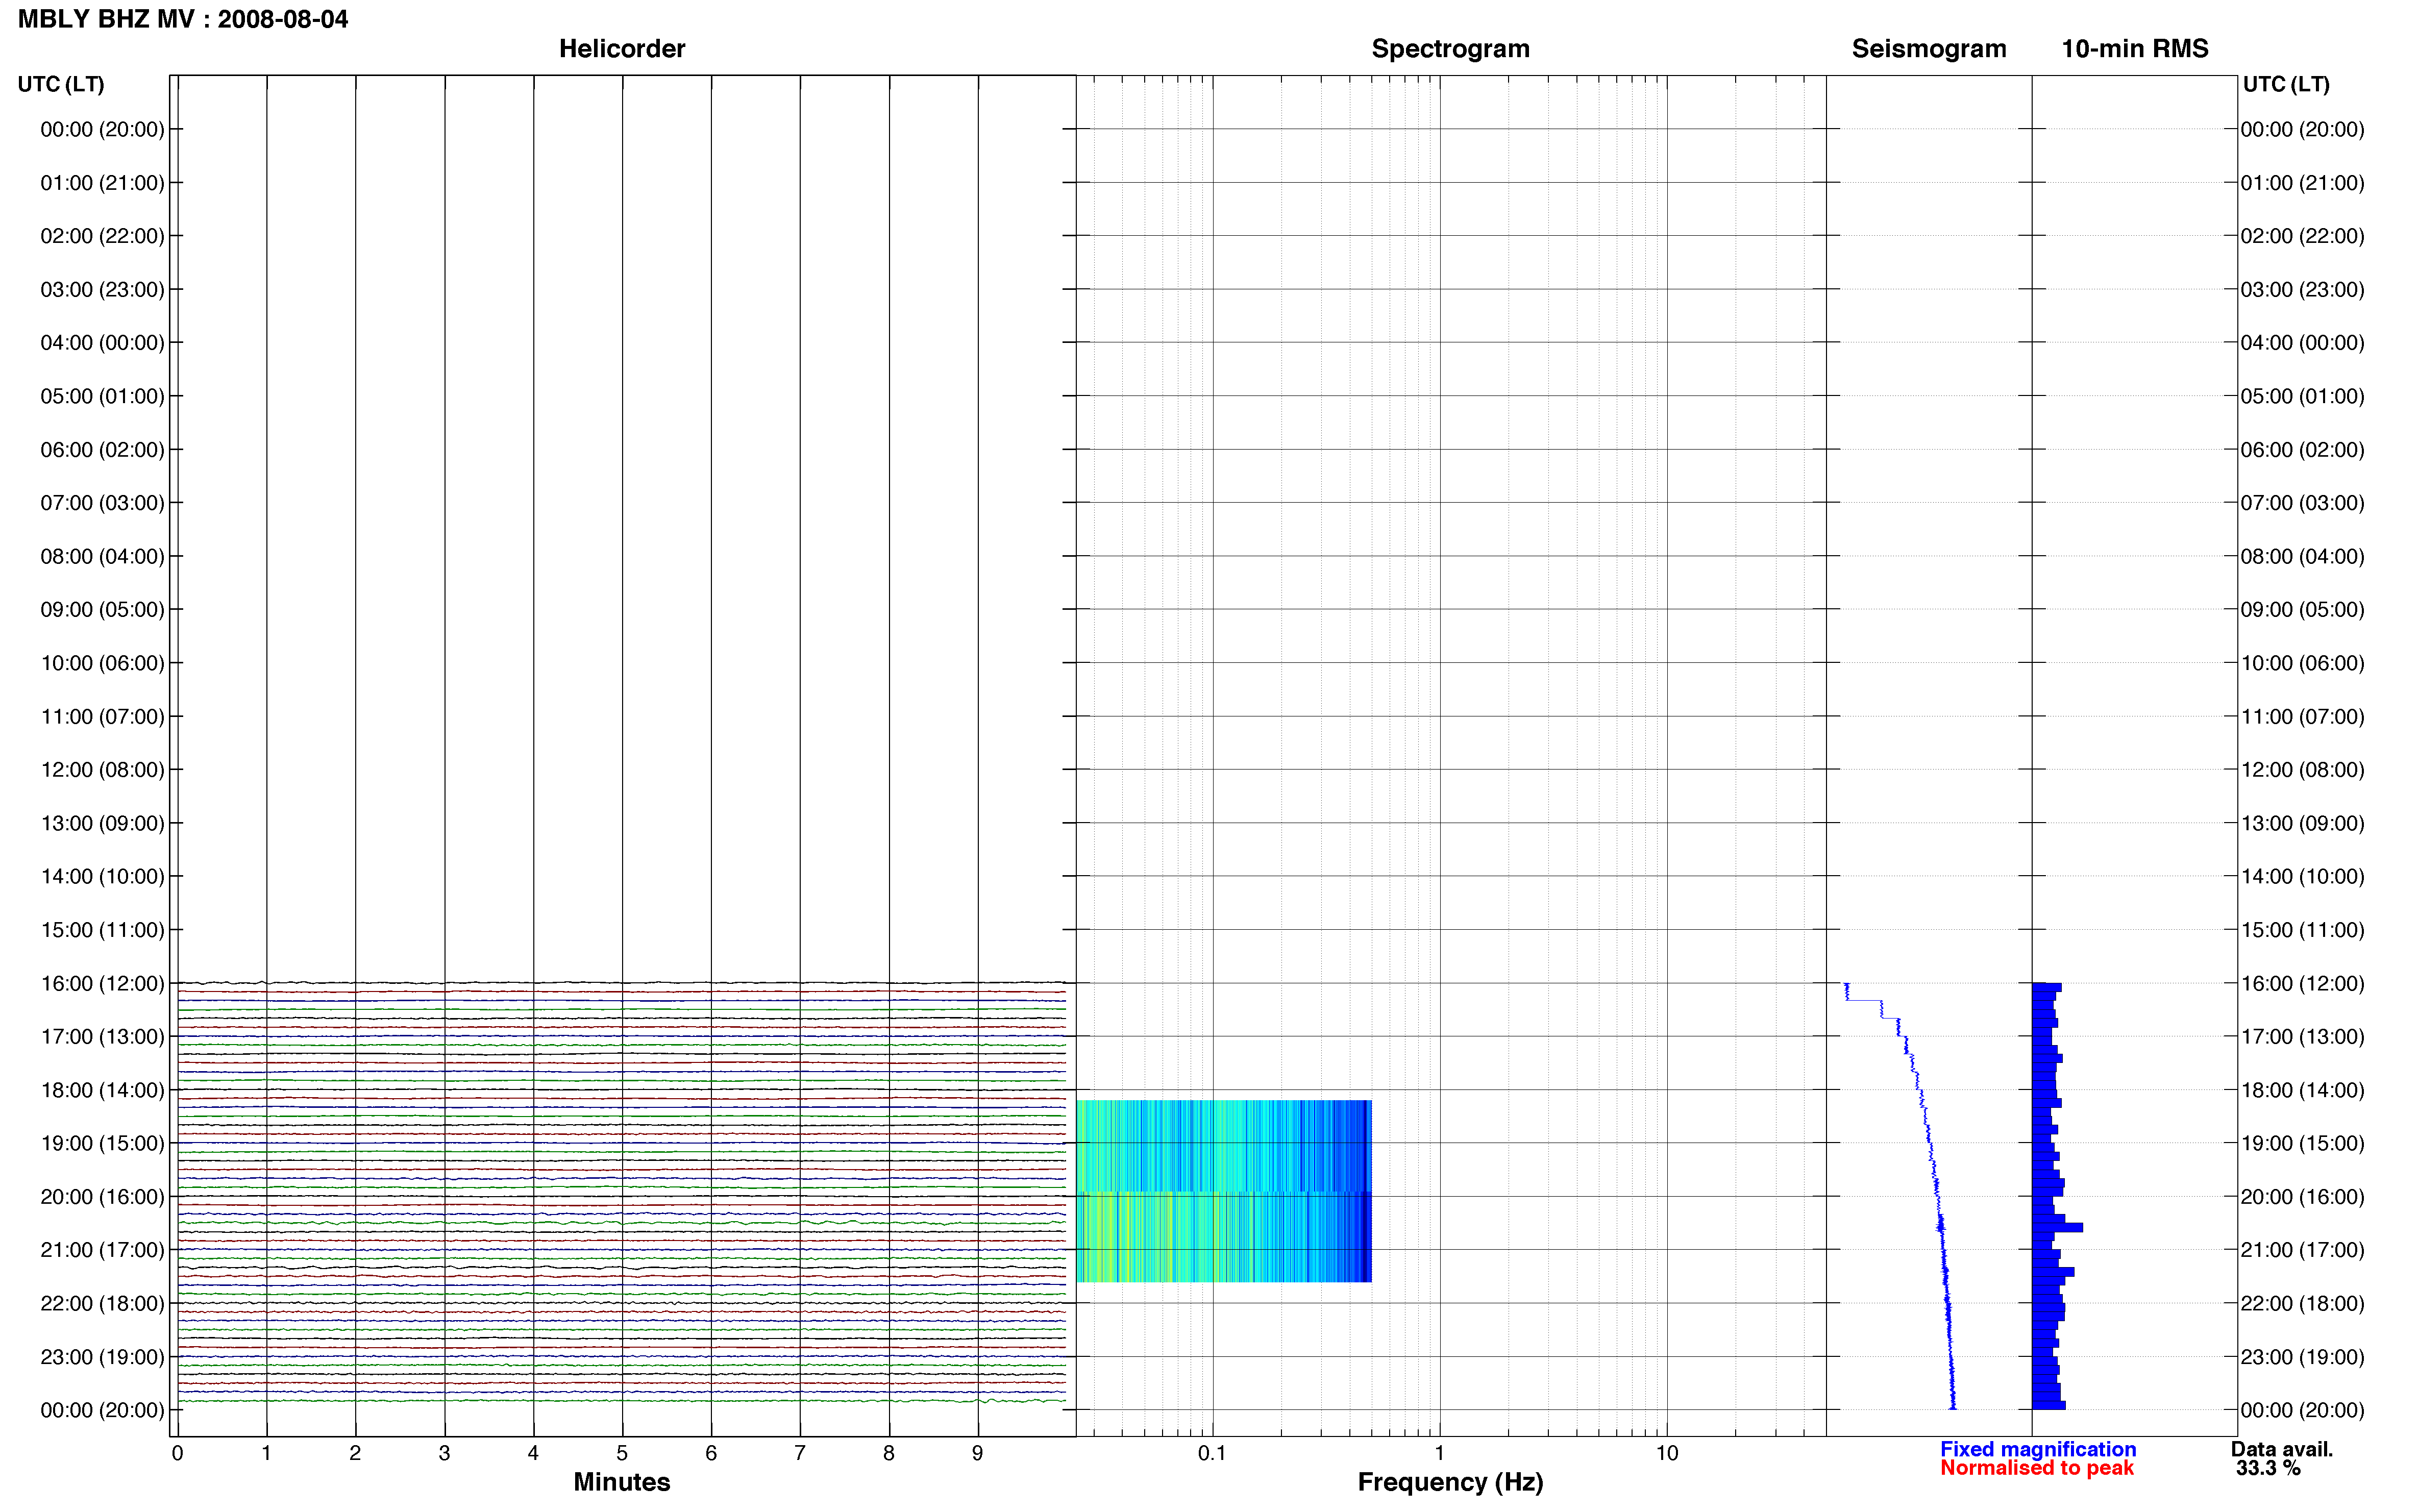Image resolution: width=2419 pixels, height=1512 pixels.
Task: Click the right-axis time label 23:00 (19:00)
Action: 2302,1357
